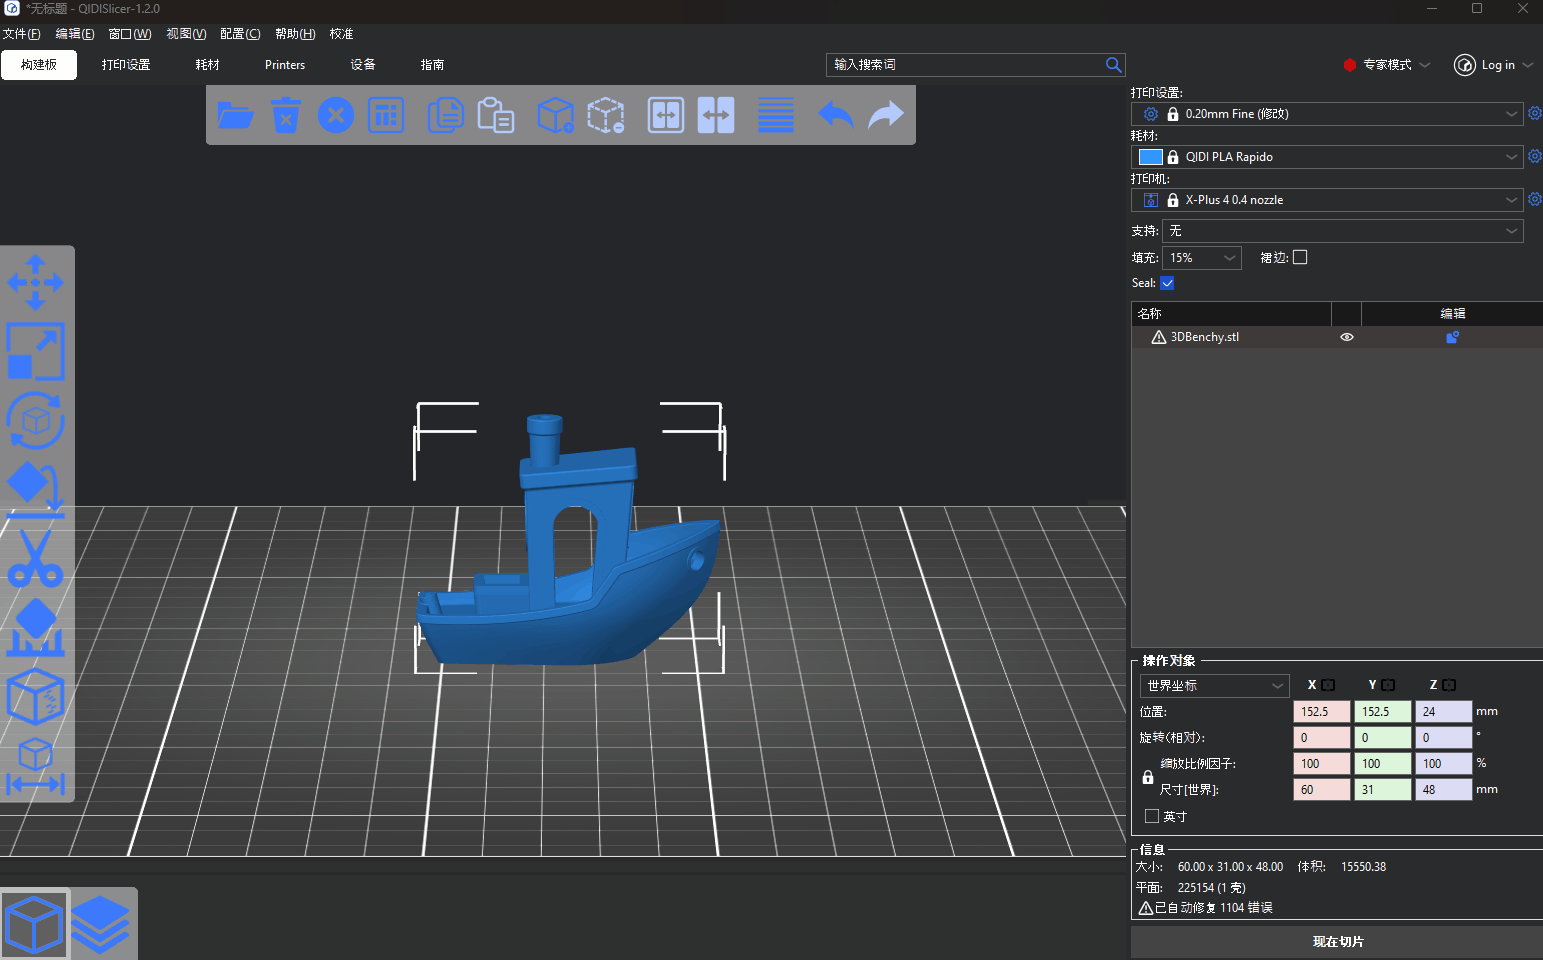Open the 编辑(E) menu
The width and height of the screenshot is (1543, 960).
[75, 34]
